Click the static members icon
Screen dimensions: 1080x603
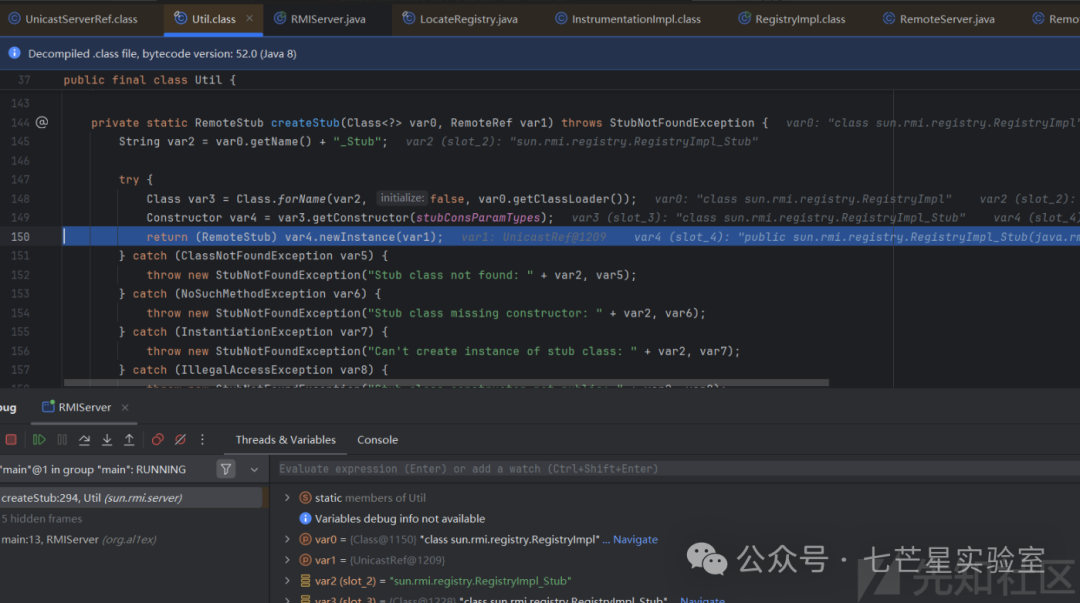pyautogui.click(x=305, y=498)
